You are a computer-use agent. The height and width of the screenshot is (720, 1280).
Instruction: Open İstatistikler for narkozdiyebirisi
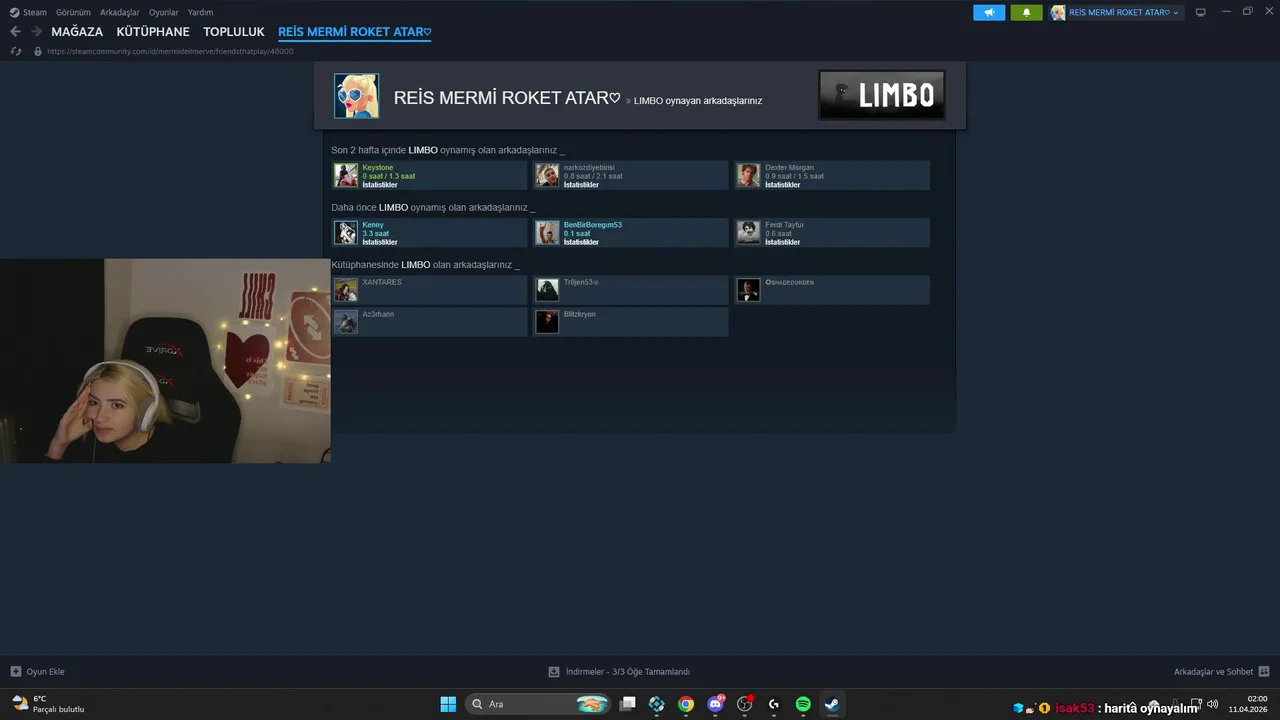(x=581, y=185)
